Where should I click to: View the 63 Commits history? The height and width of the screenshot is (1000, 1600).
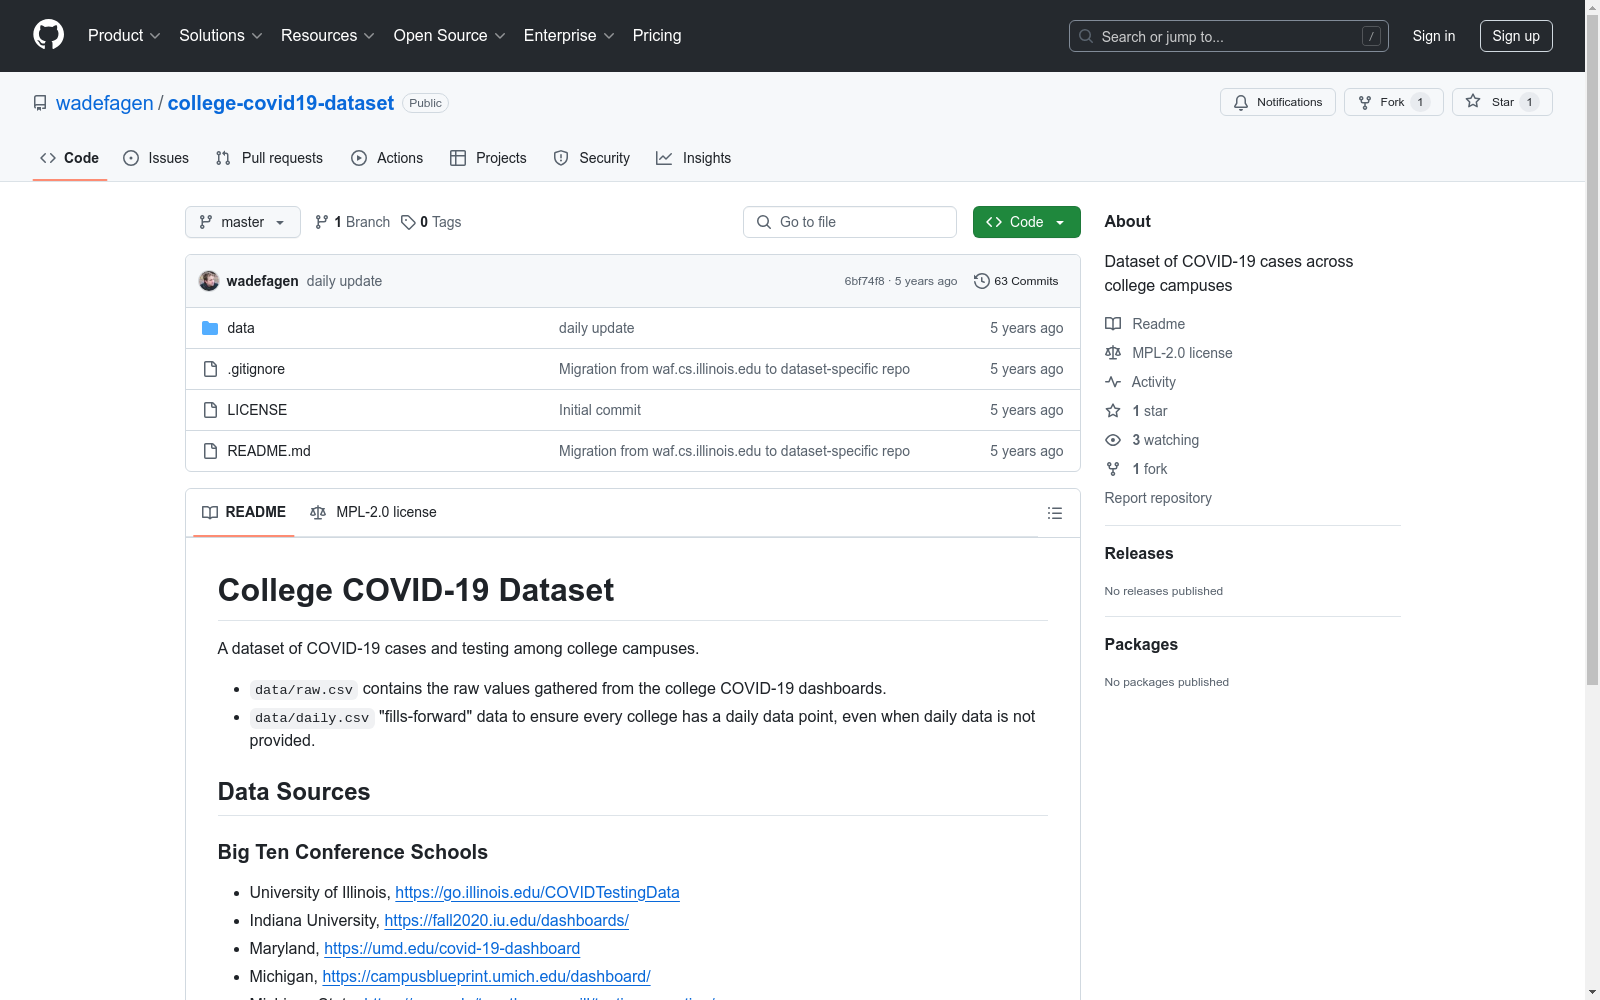1016,281
